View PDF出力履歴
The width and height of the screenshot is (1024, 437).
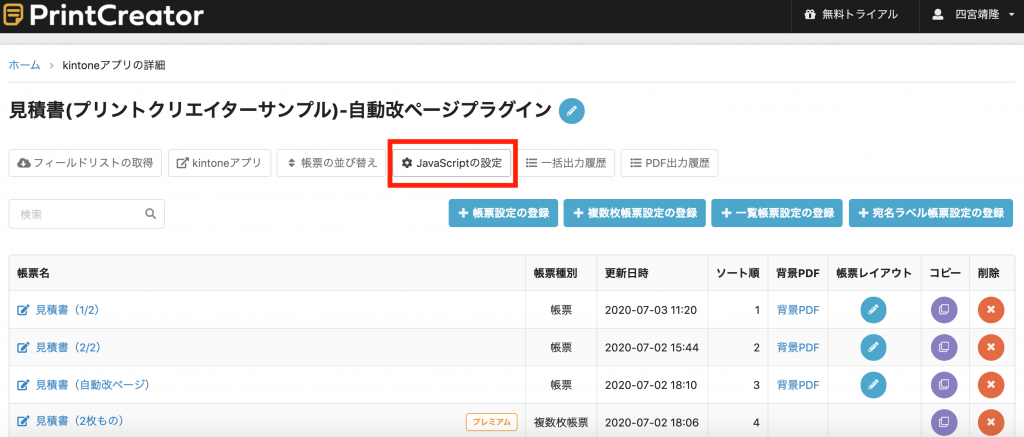(669, 163)
